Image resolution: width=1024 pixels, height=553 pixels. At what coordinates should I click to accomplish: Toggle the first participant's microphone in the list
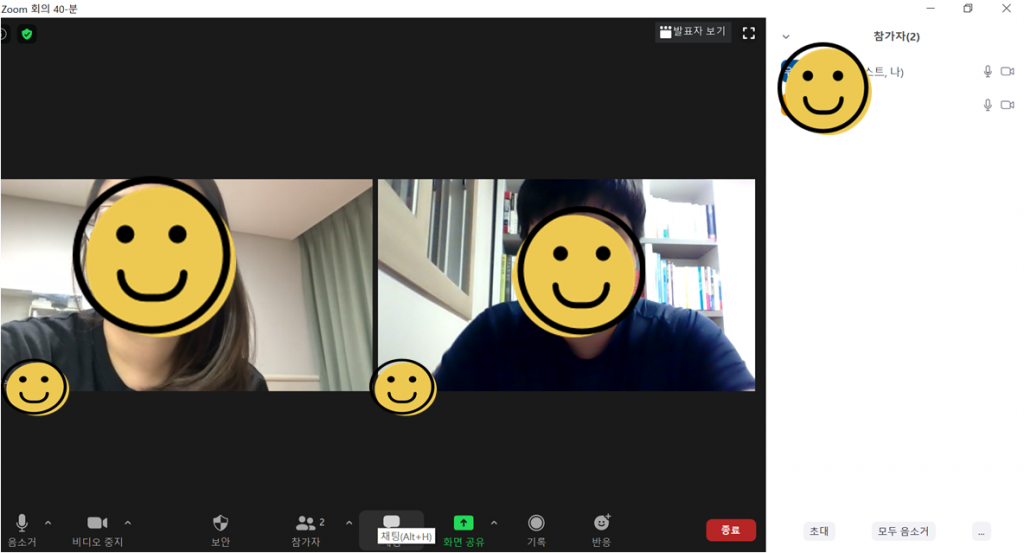click(987, 72)
